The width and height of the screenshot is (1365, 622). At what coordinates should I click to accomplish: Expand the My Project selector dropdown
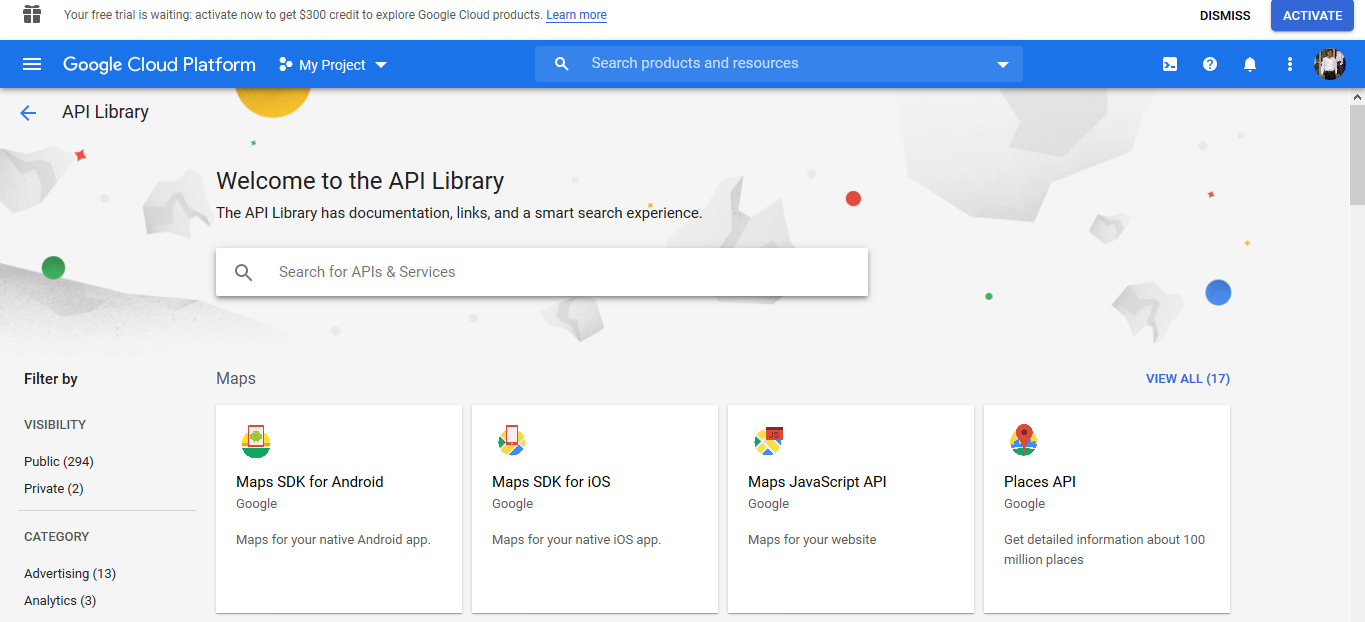[x=332, y=65]
